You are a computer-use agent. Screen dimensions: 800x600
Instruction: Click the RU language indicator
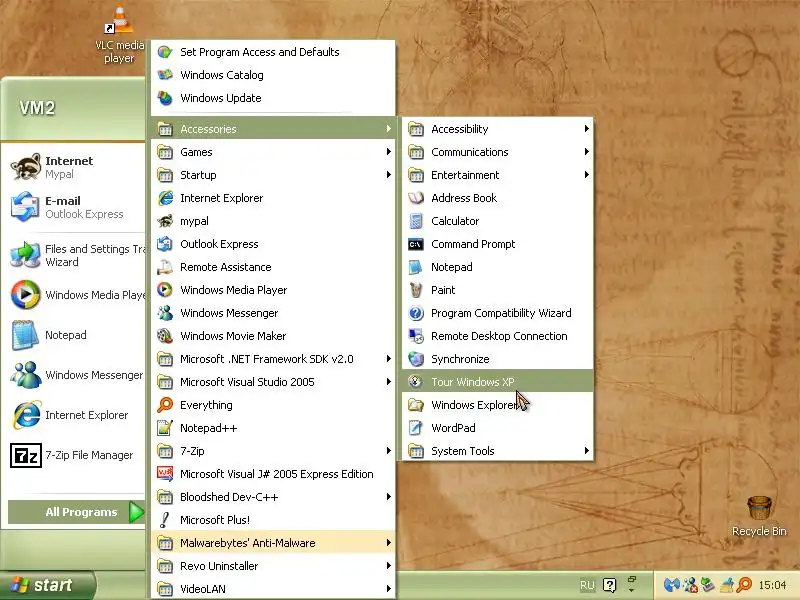(587, 585)
